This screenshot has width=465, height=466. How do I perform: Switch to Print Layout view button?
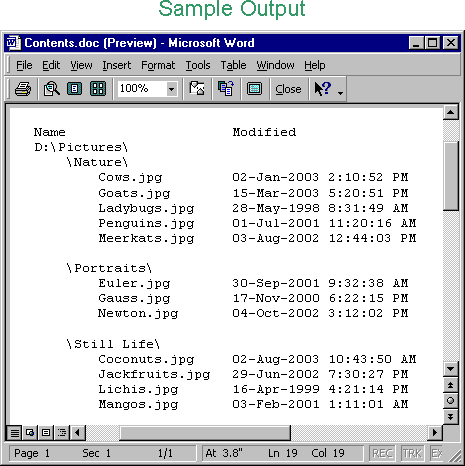(46, 433)
